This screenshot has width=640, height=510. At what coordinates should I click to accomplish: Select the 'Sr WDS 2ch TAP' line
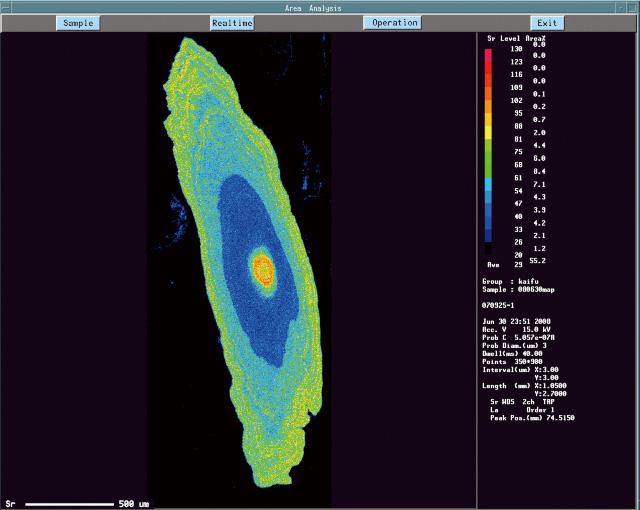[521, 402]
